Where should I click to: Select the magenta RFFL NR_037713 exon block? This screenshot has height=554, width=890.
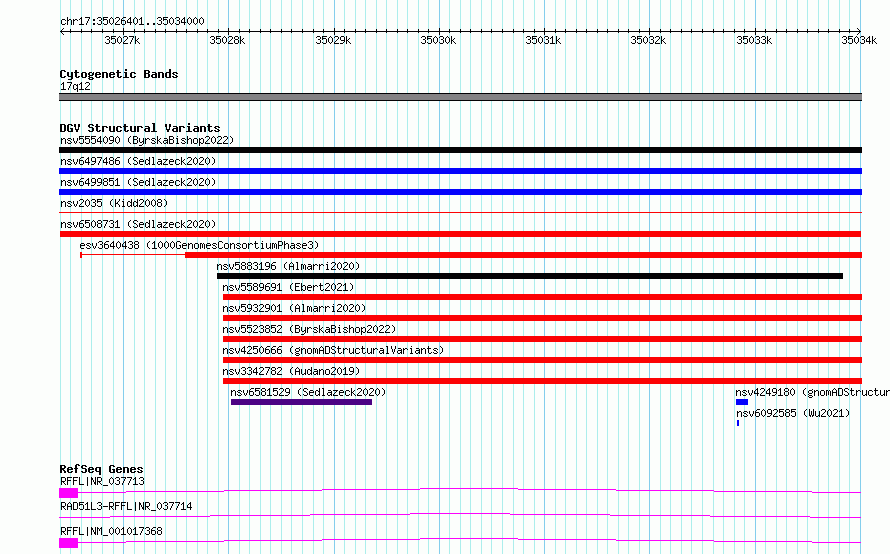coord(69,493)
